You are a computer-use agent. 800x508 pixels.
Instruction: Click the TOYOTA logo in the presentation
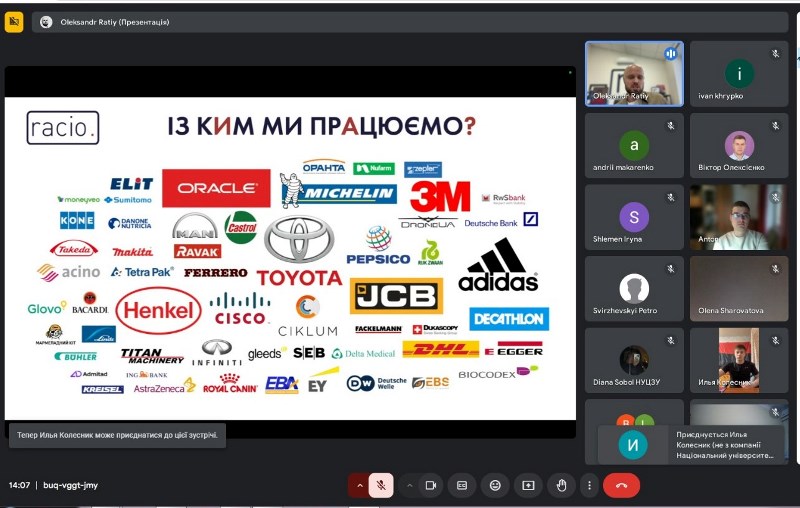point(299,252)
